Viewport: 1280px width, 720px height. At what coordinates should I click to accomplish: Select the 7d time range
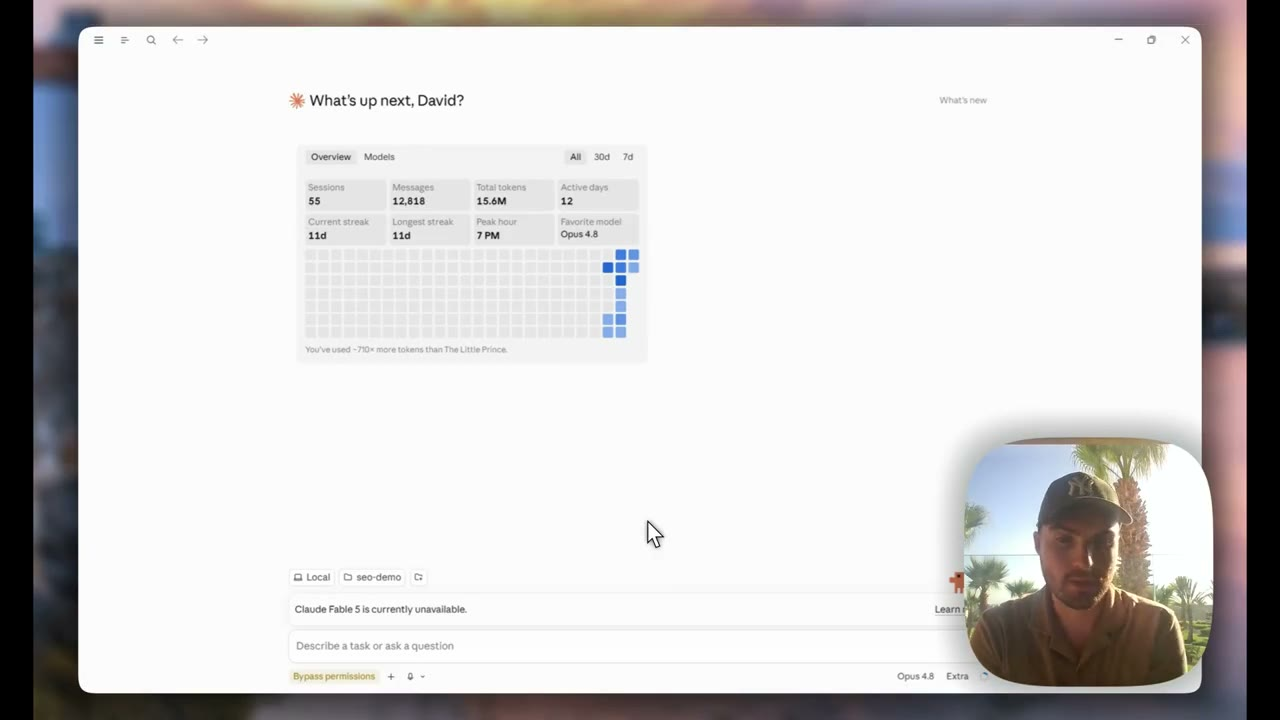coord(628,157)
